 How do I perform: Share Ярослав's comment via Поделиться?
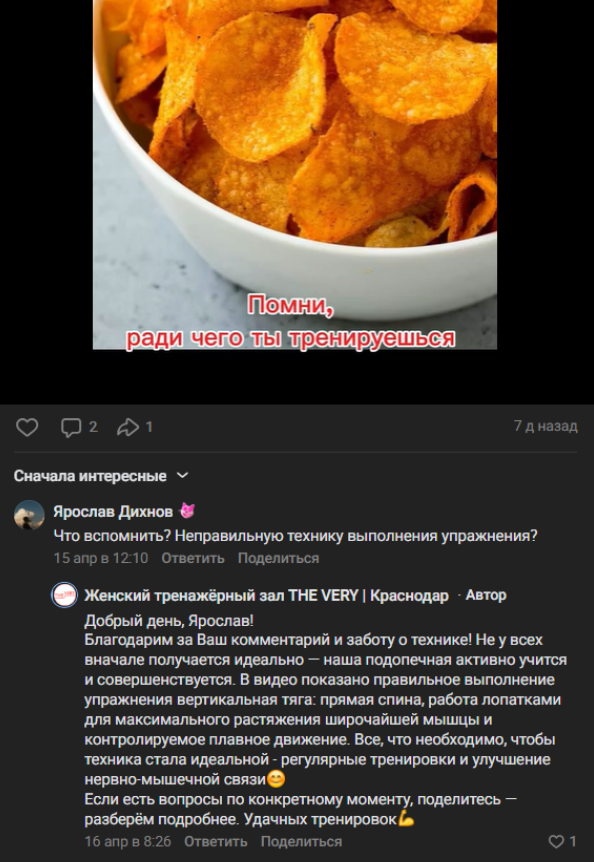coord(278,558)
